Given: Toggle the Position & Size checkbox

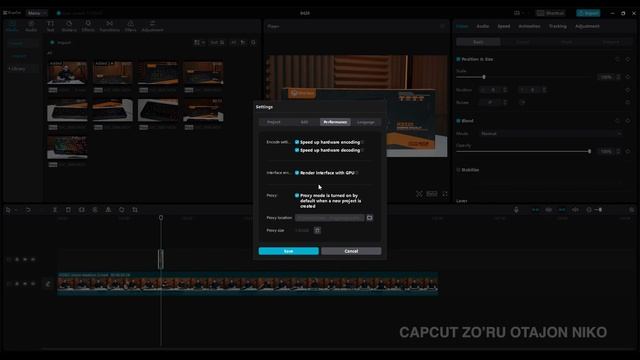Looking at the screenshot, I should pyautogui.click(x=458, y=59).
